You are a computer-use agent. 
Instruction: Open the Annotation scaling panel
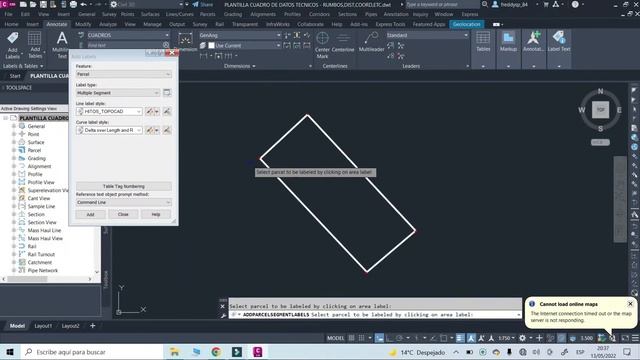[x=533, y=49]
